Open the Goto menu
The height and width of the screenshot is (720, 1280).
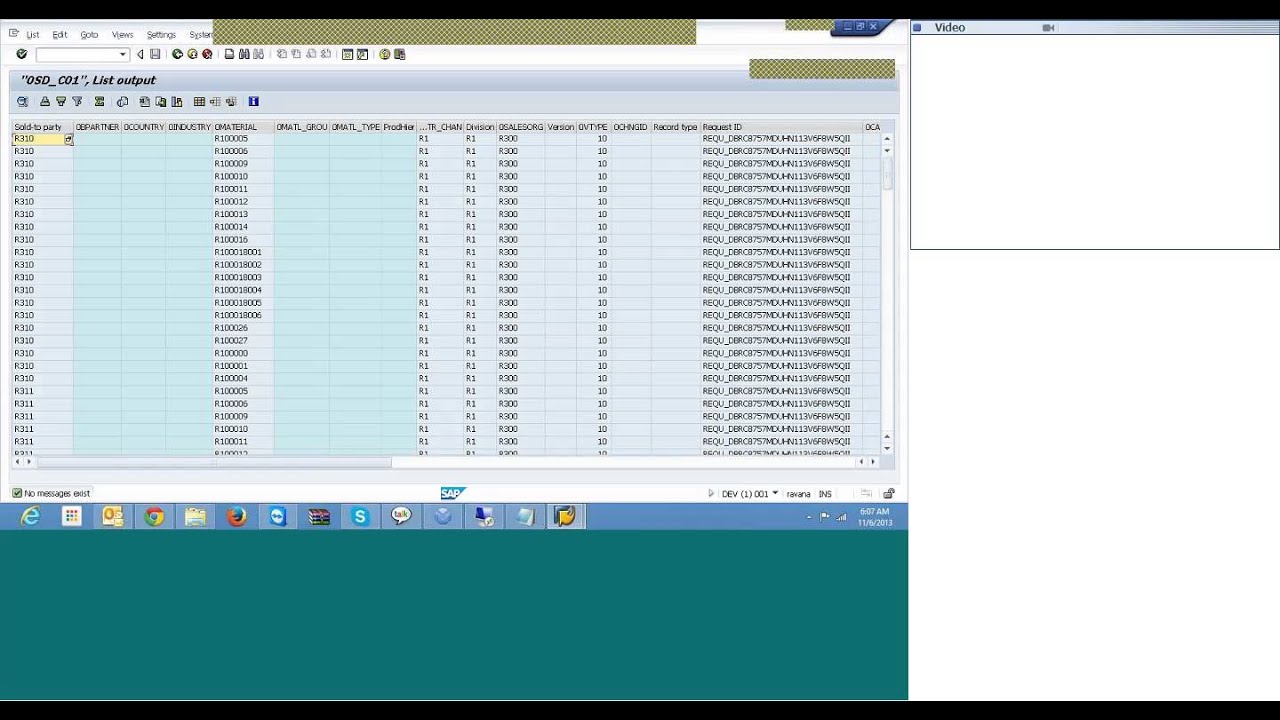pos(89,34)
